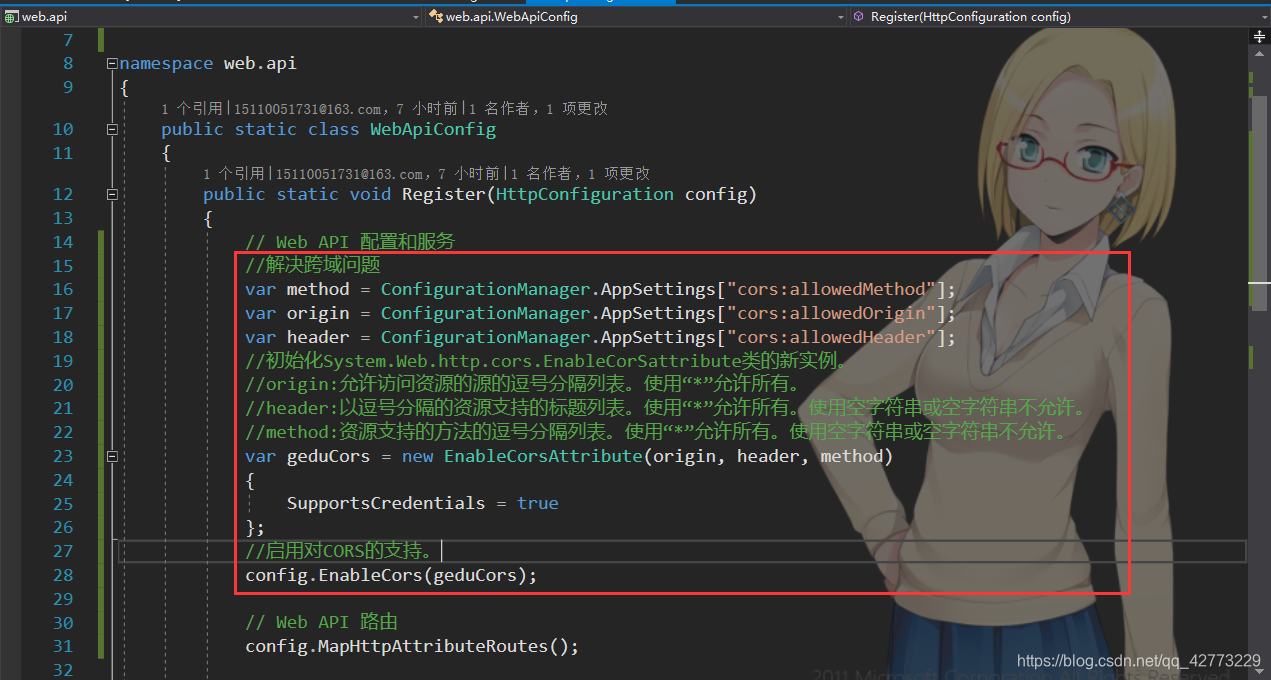The width and height of the screenshot is (1271, 680).
Task: Click the namespace keyword on line 8
Action: coord(166,63)
